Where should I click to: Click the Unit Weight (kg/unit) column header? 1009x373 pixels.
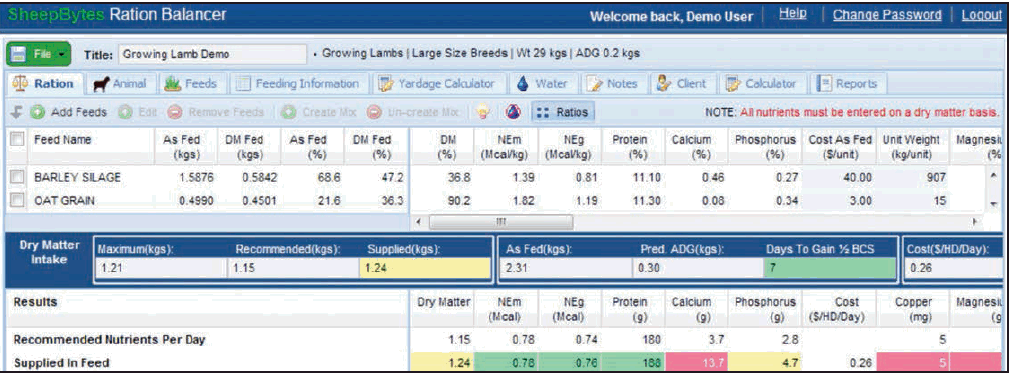coord(911,147)
